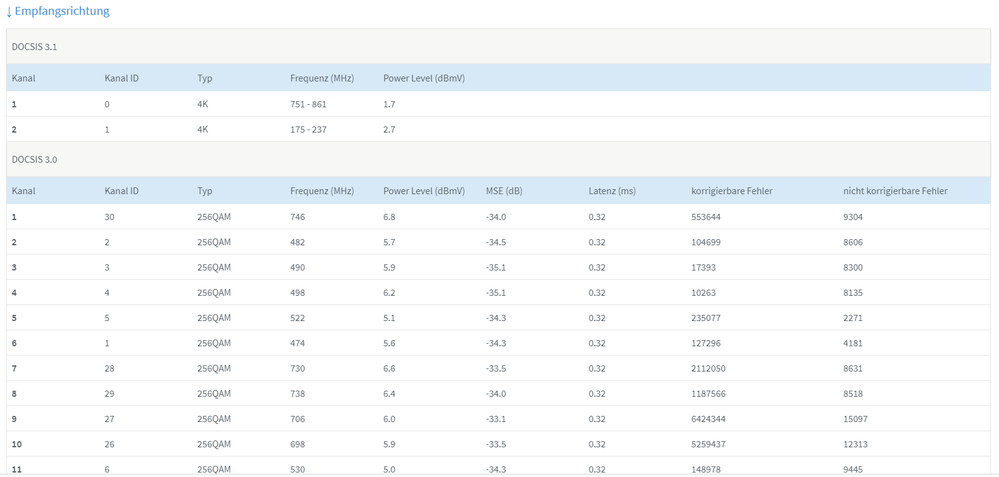The image size is (999, 477).
Task: Select MSE value -34.5
Action: coord(496,243)
